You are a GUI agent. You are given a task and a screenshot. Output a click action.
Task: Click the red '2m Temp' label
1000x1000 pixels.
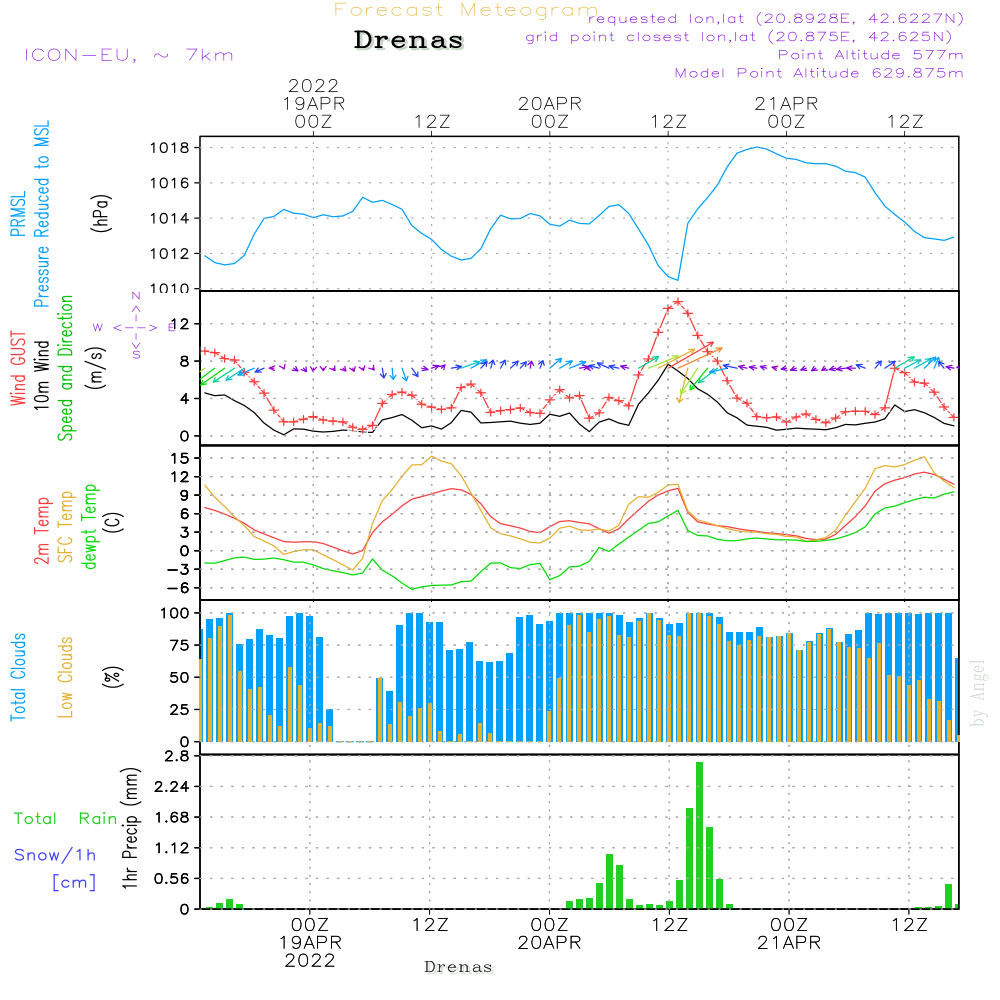41,531
